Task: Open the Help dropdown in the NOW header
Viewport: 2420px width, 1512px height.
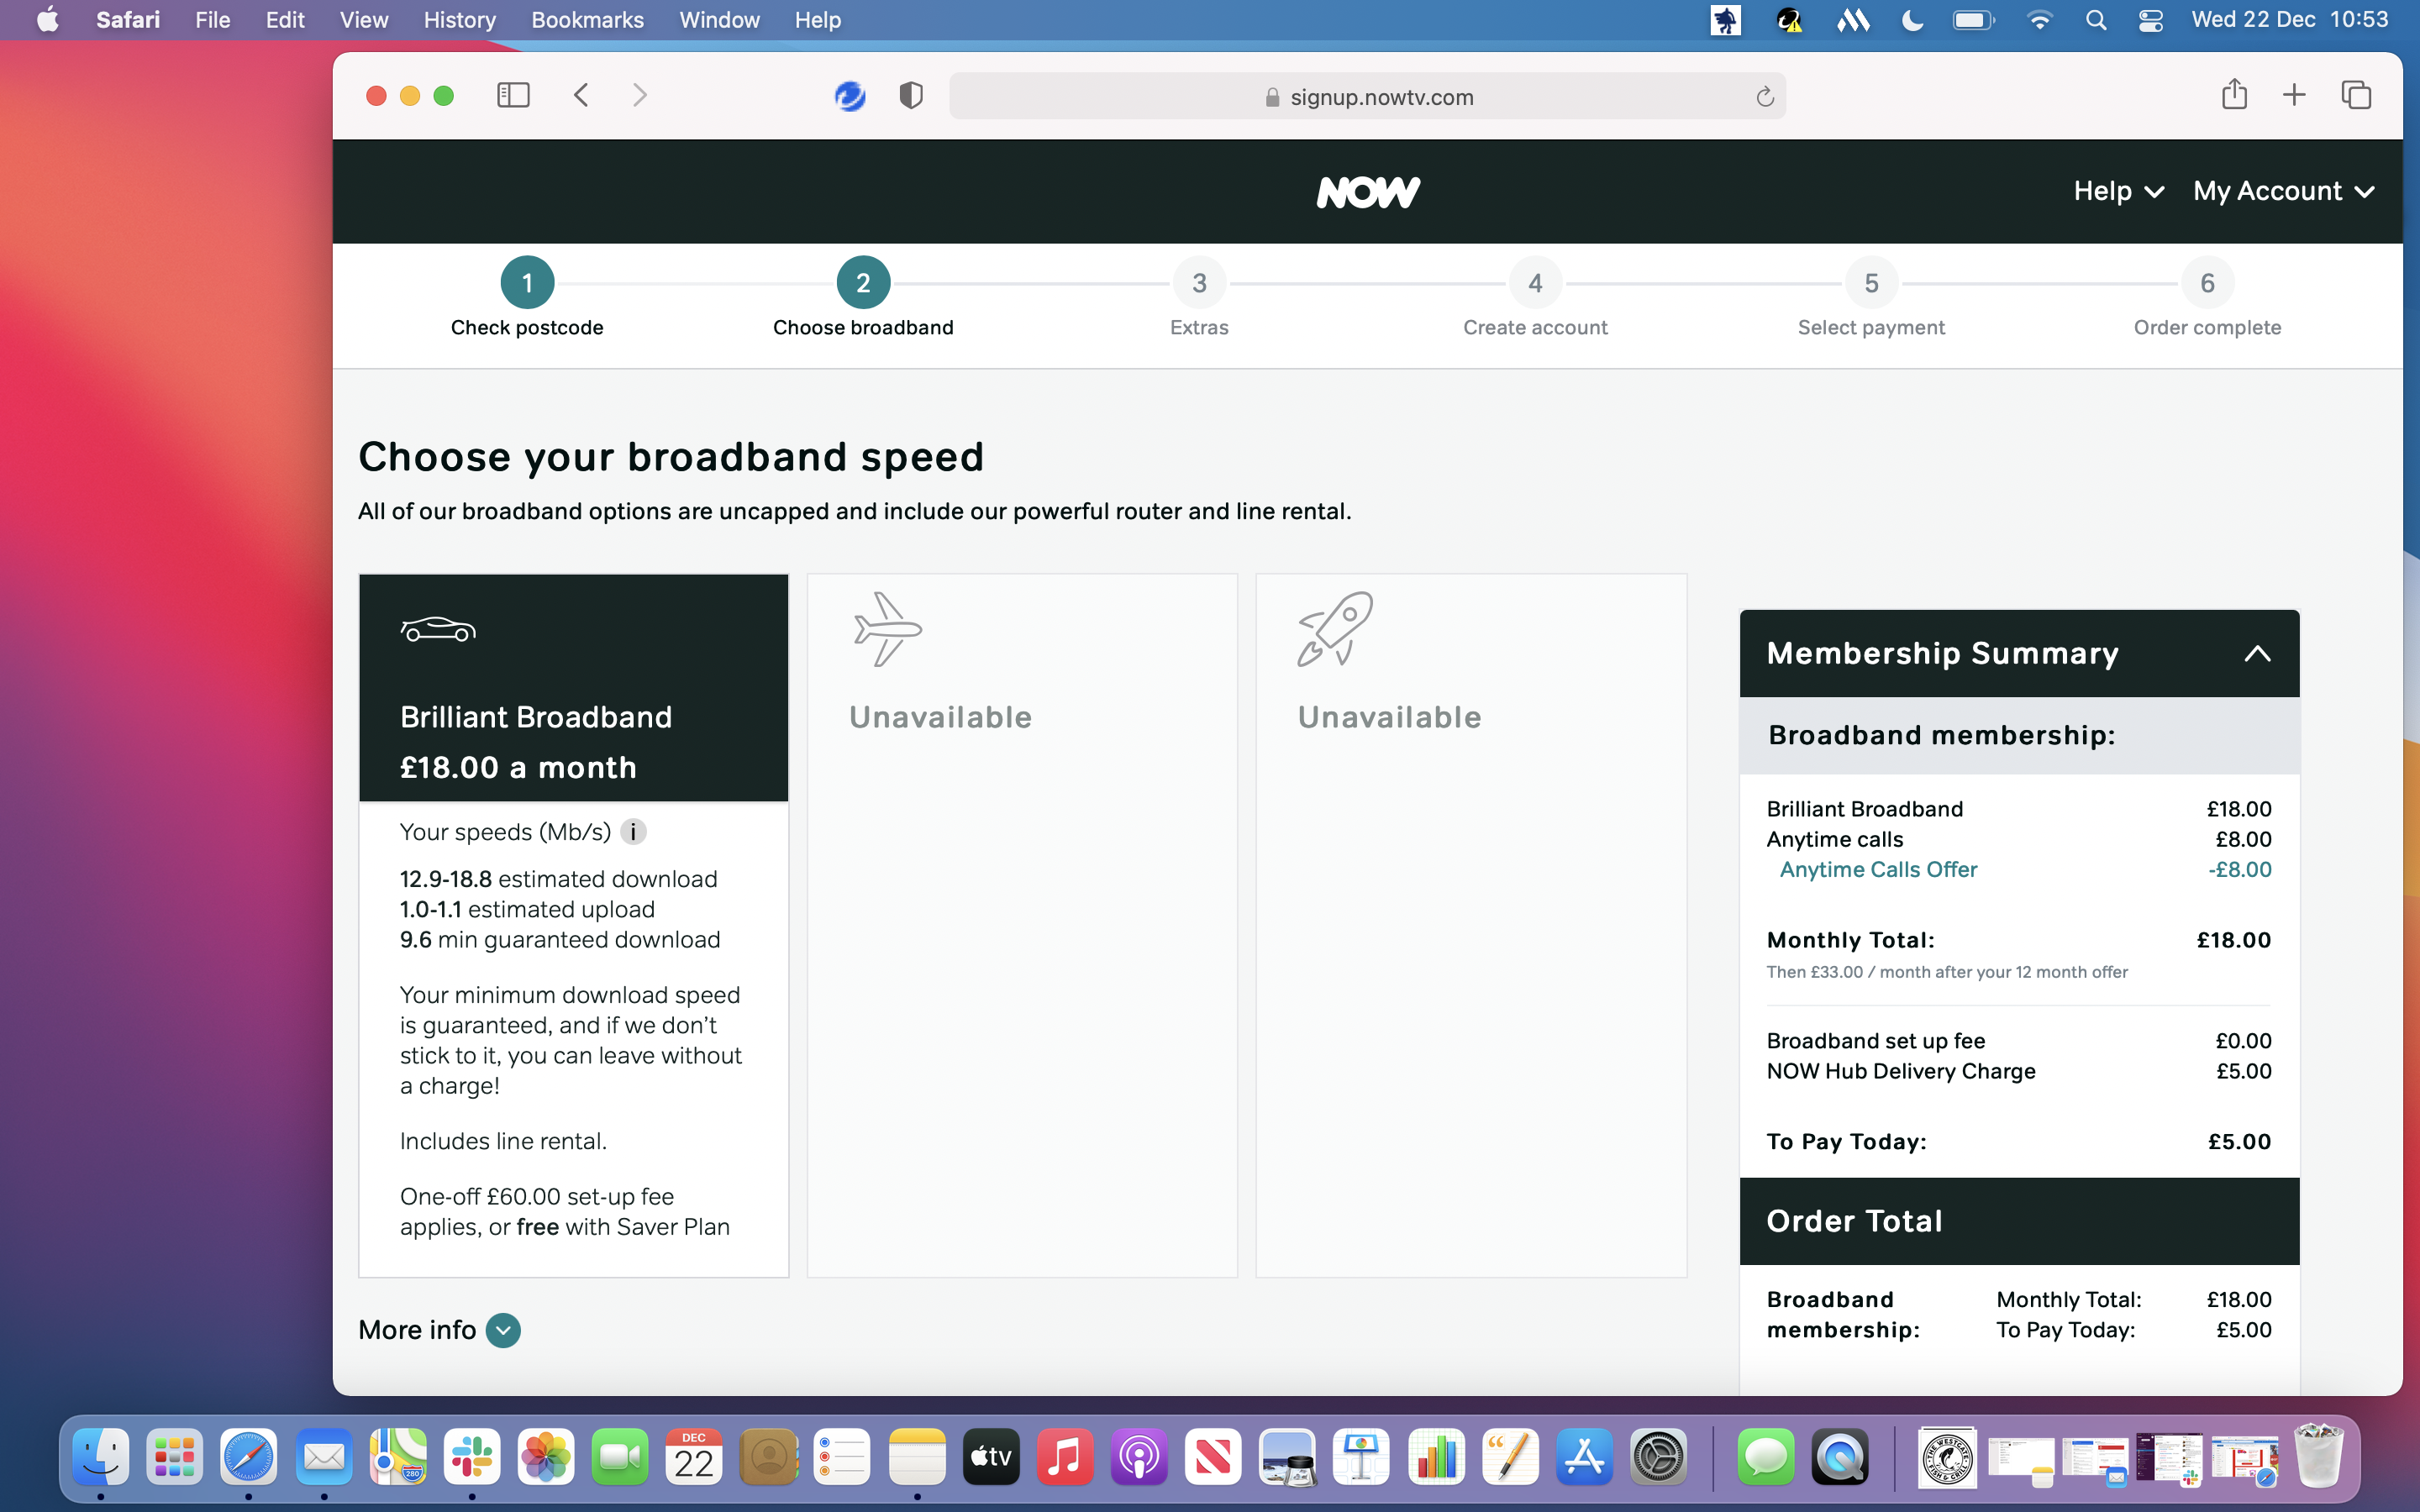Action: point(2118,191)
